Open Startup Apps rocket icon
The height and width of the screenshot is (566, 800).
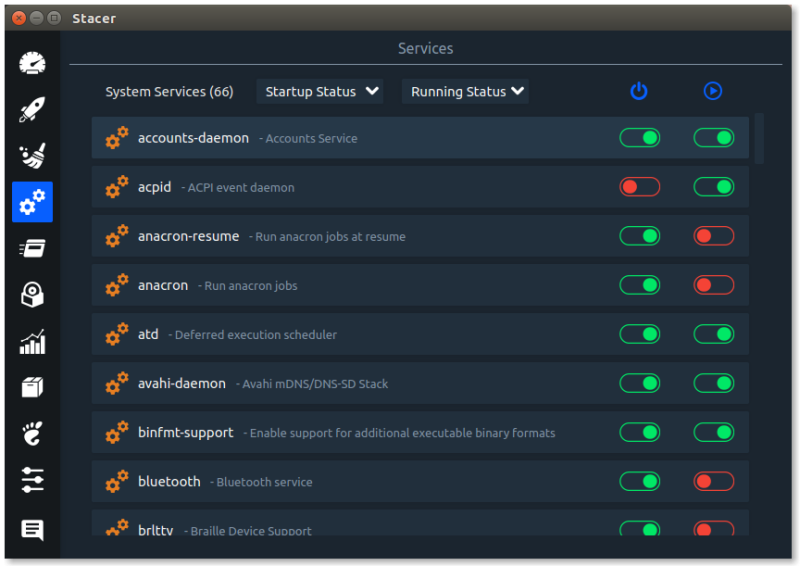[32, 109]
